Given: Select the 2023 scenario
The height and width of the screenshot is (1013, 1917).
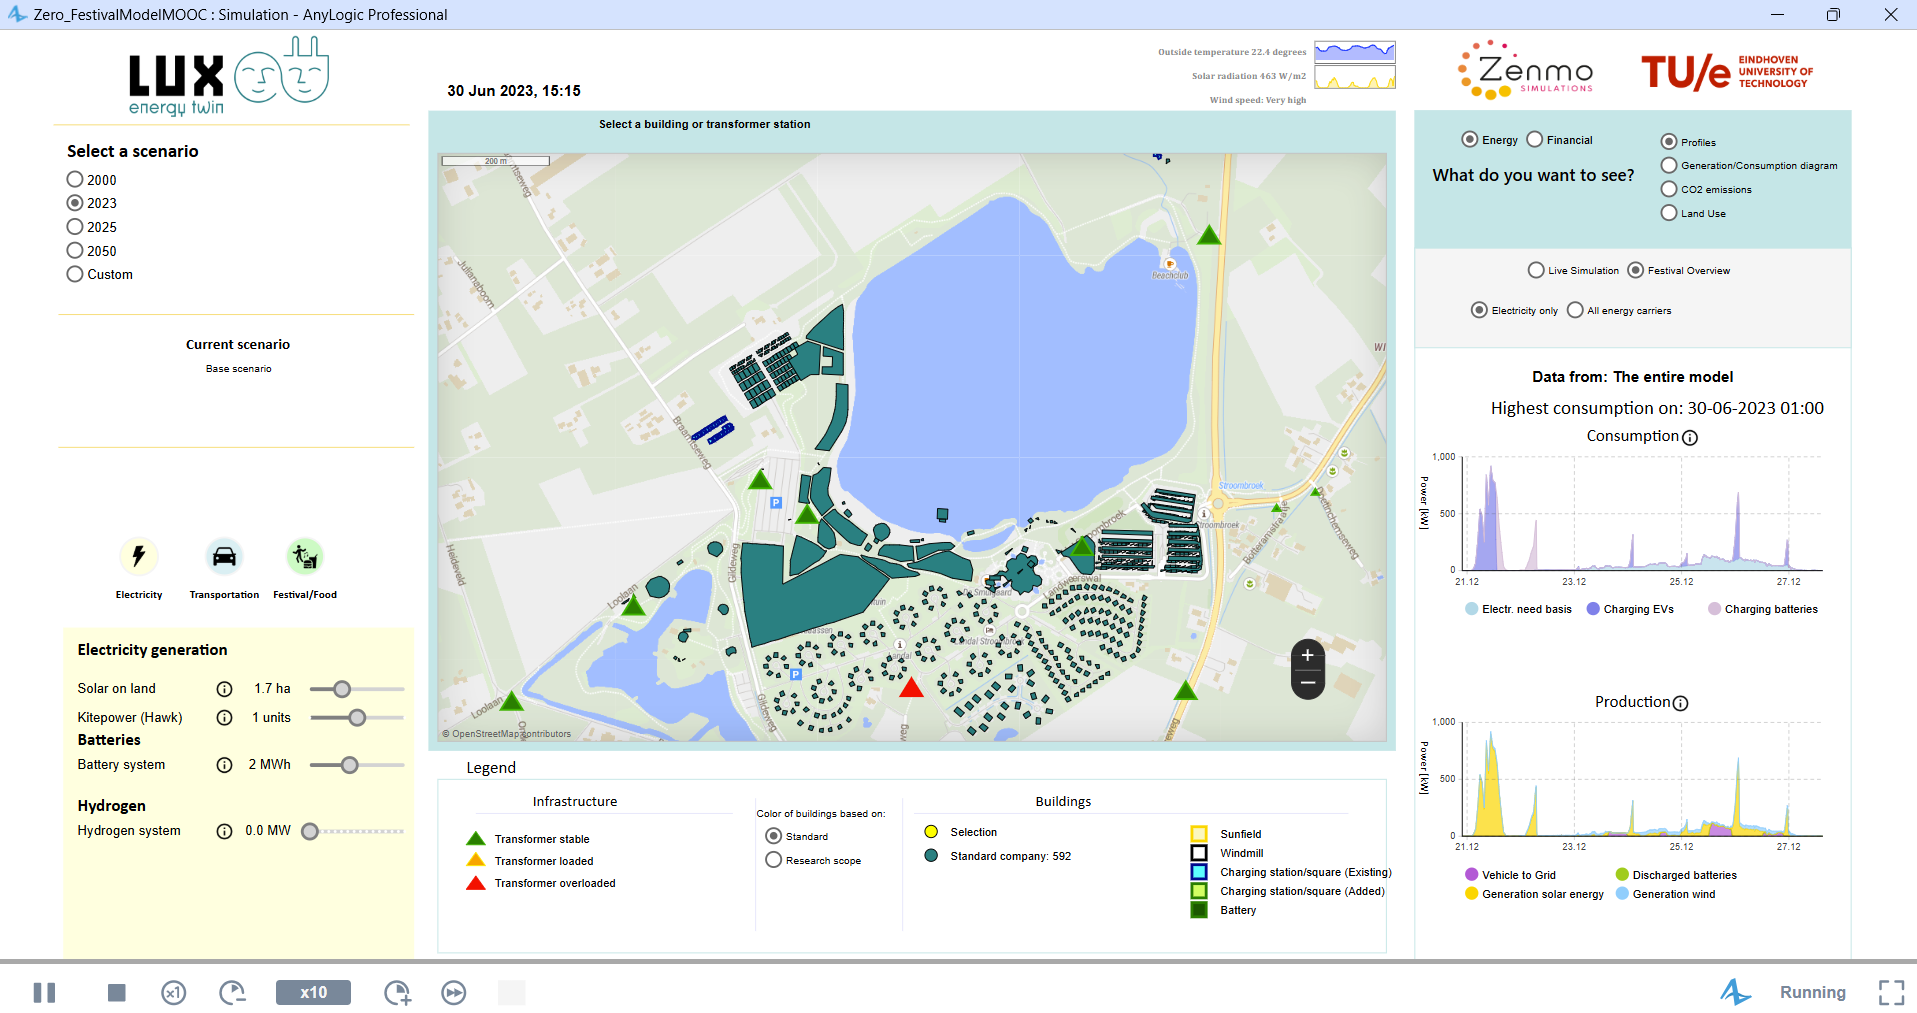Looking at the screenshot, I should tap(75, 203).
